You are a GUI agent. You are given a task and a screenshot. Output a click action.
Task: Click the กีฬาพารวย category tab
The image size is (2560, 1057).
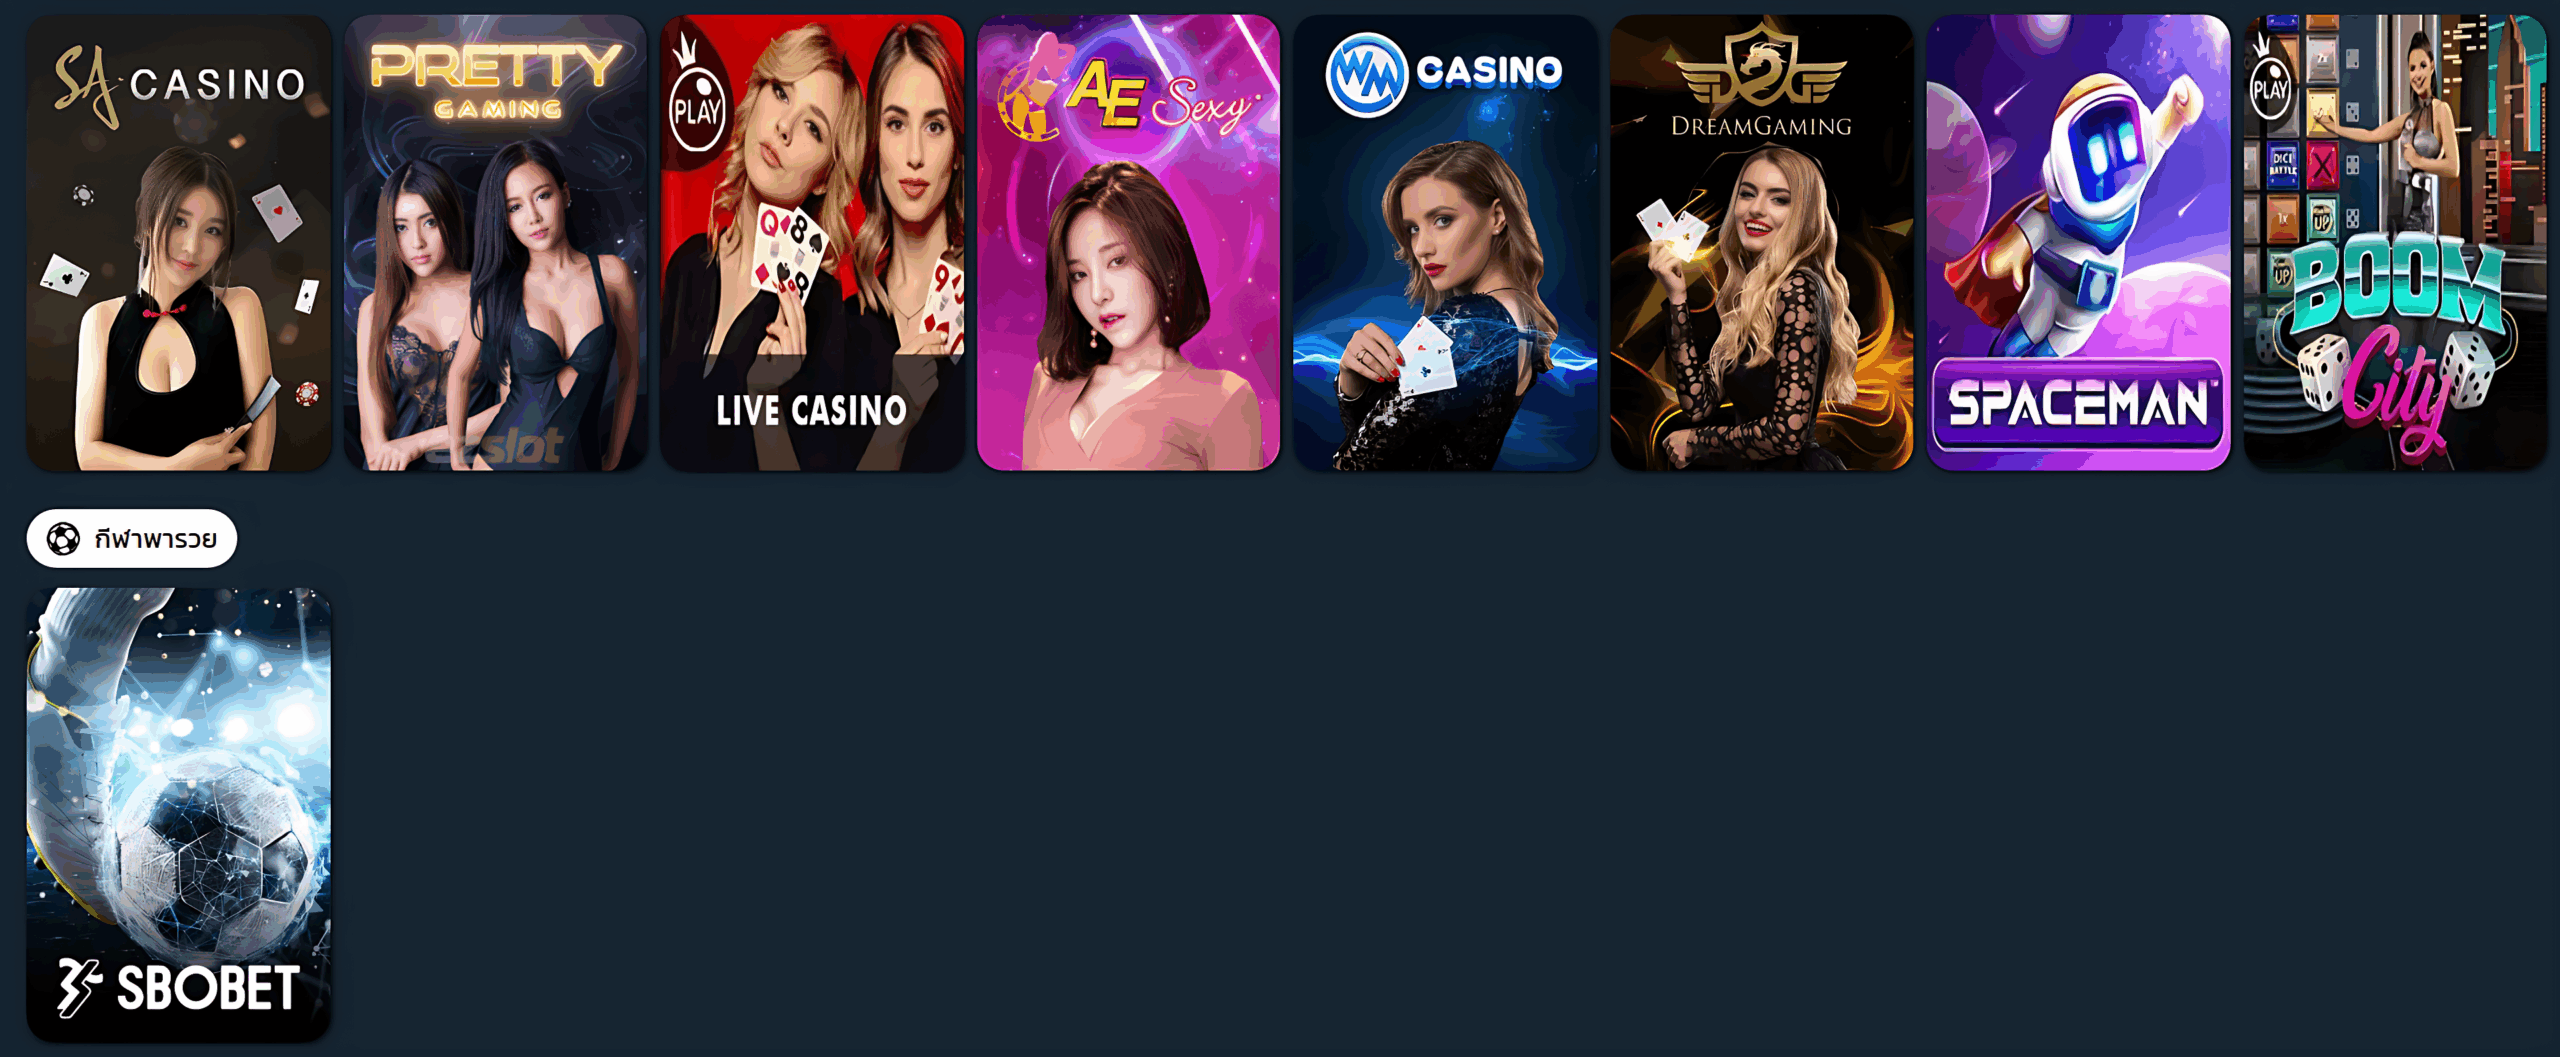[132, 539]
